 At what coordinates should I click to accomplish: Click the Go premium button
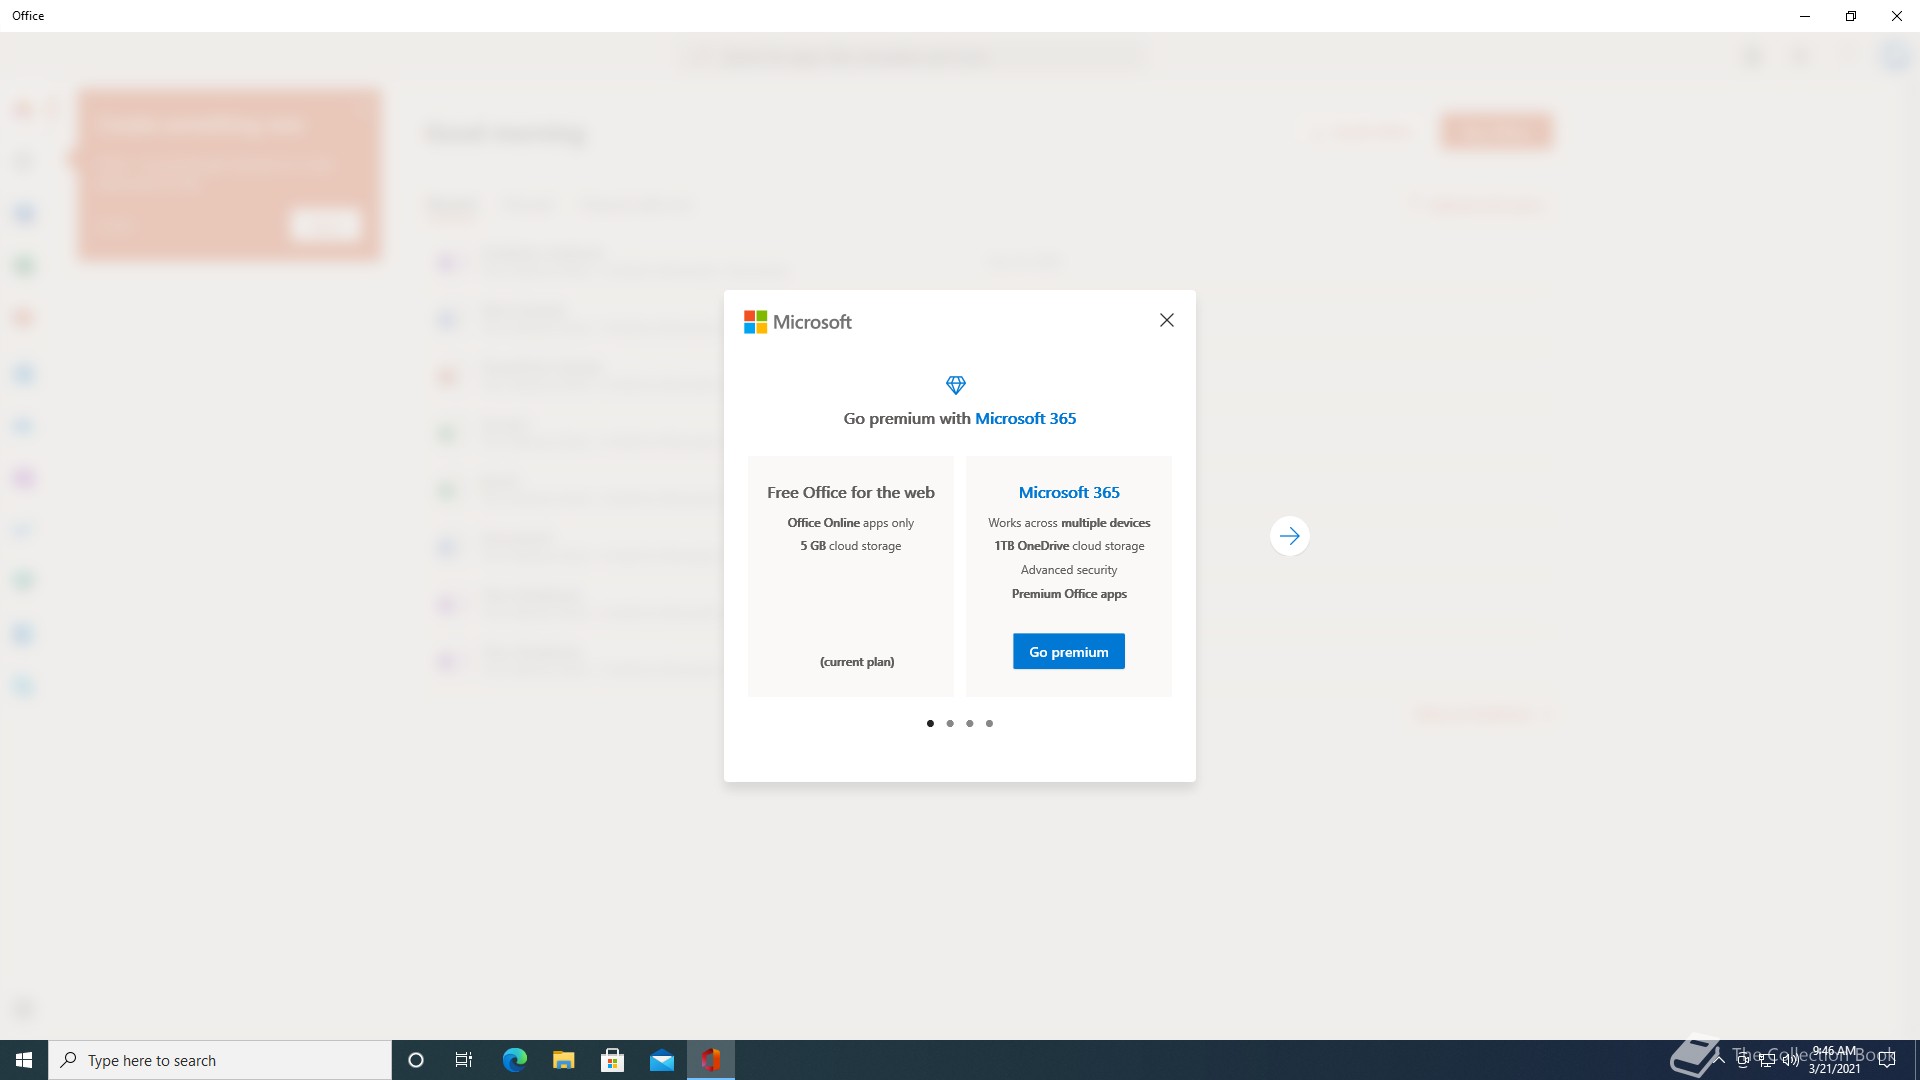coord(1069,652)
